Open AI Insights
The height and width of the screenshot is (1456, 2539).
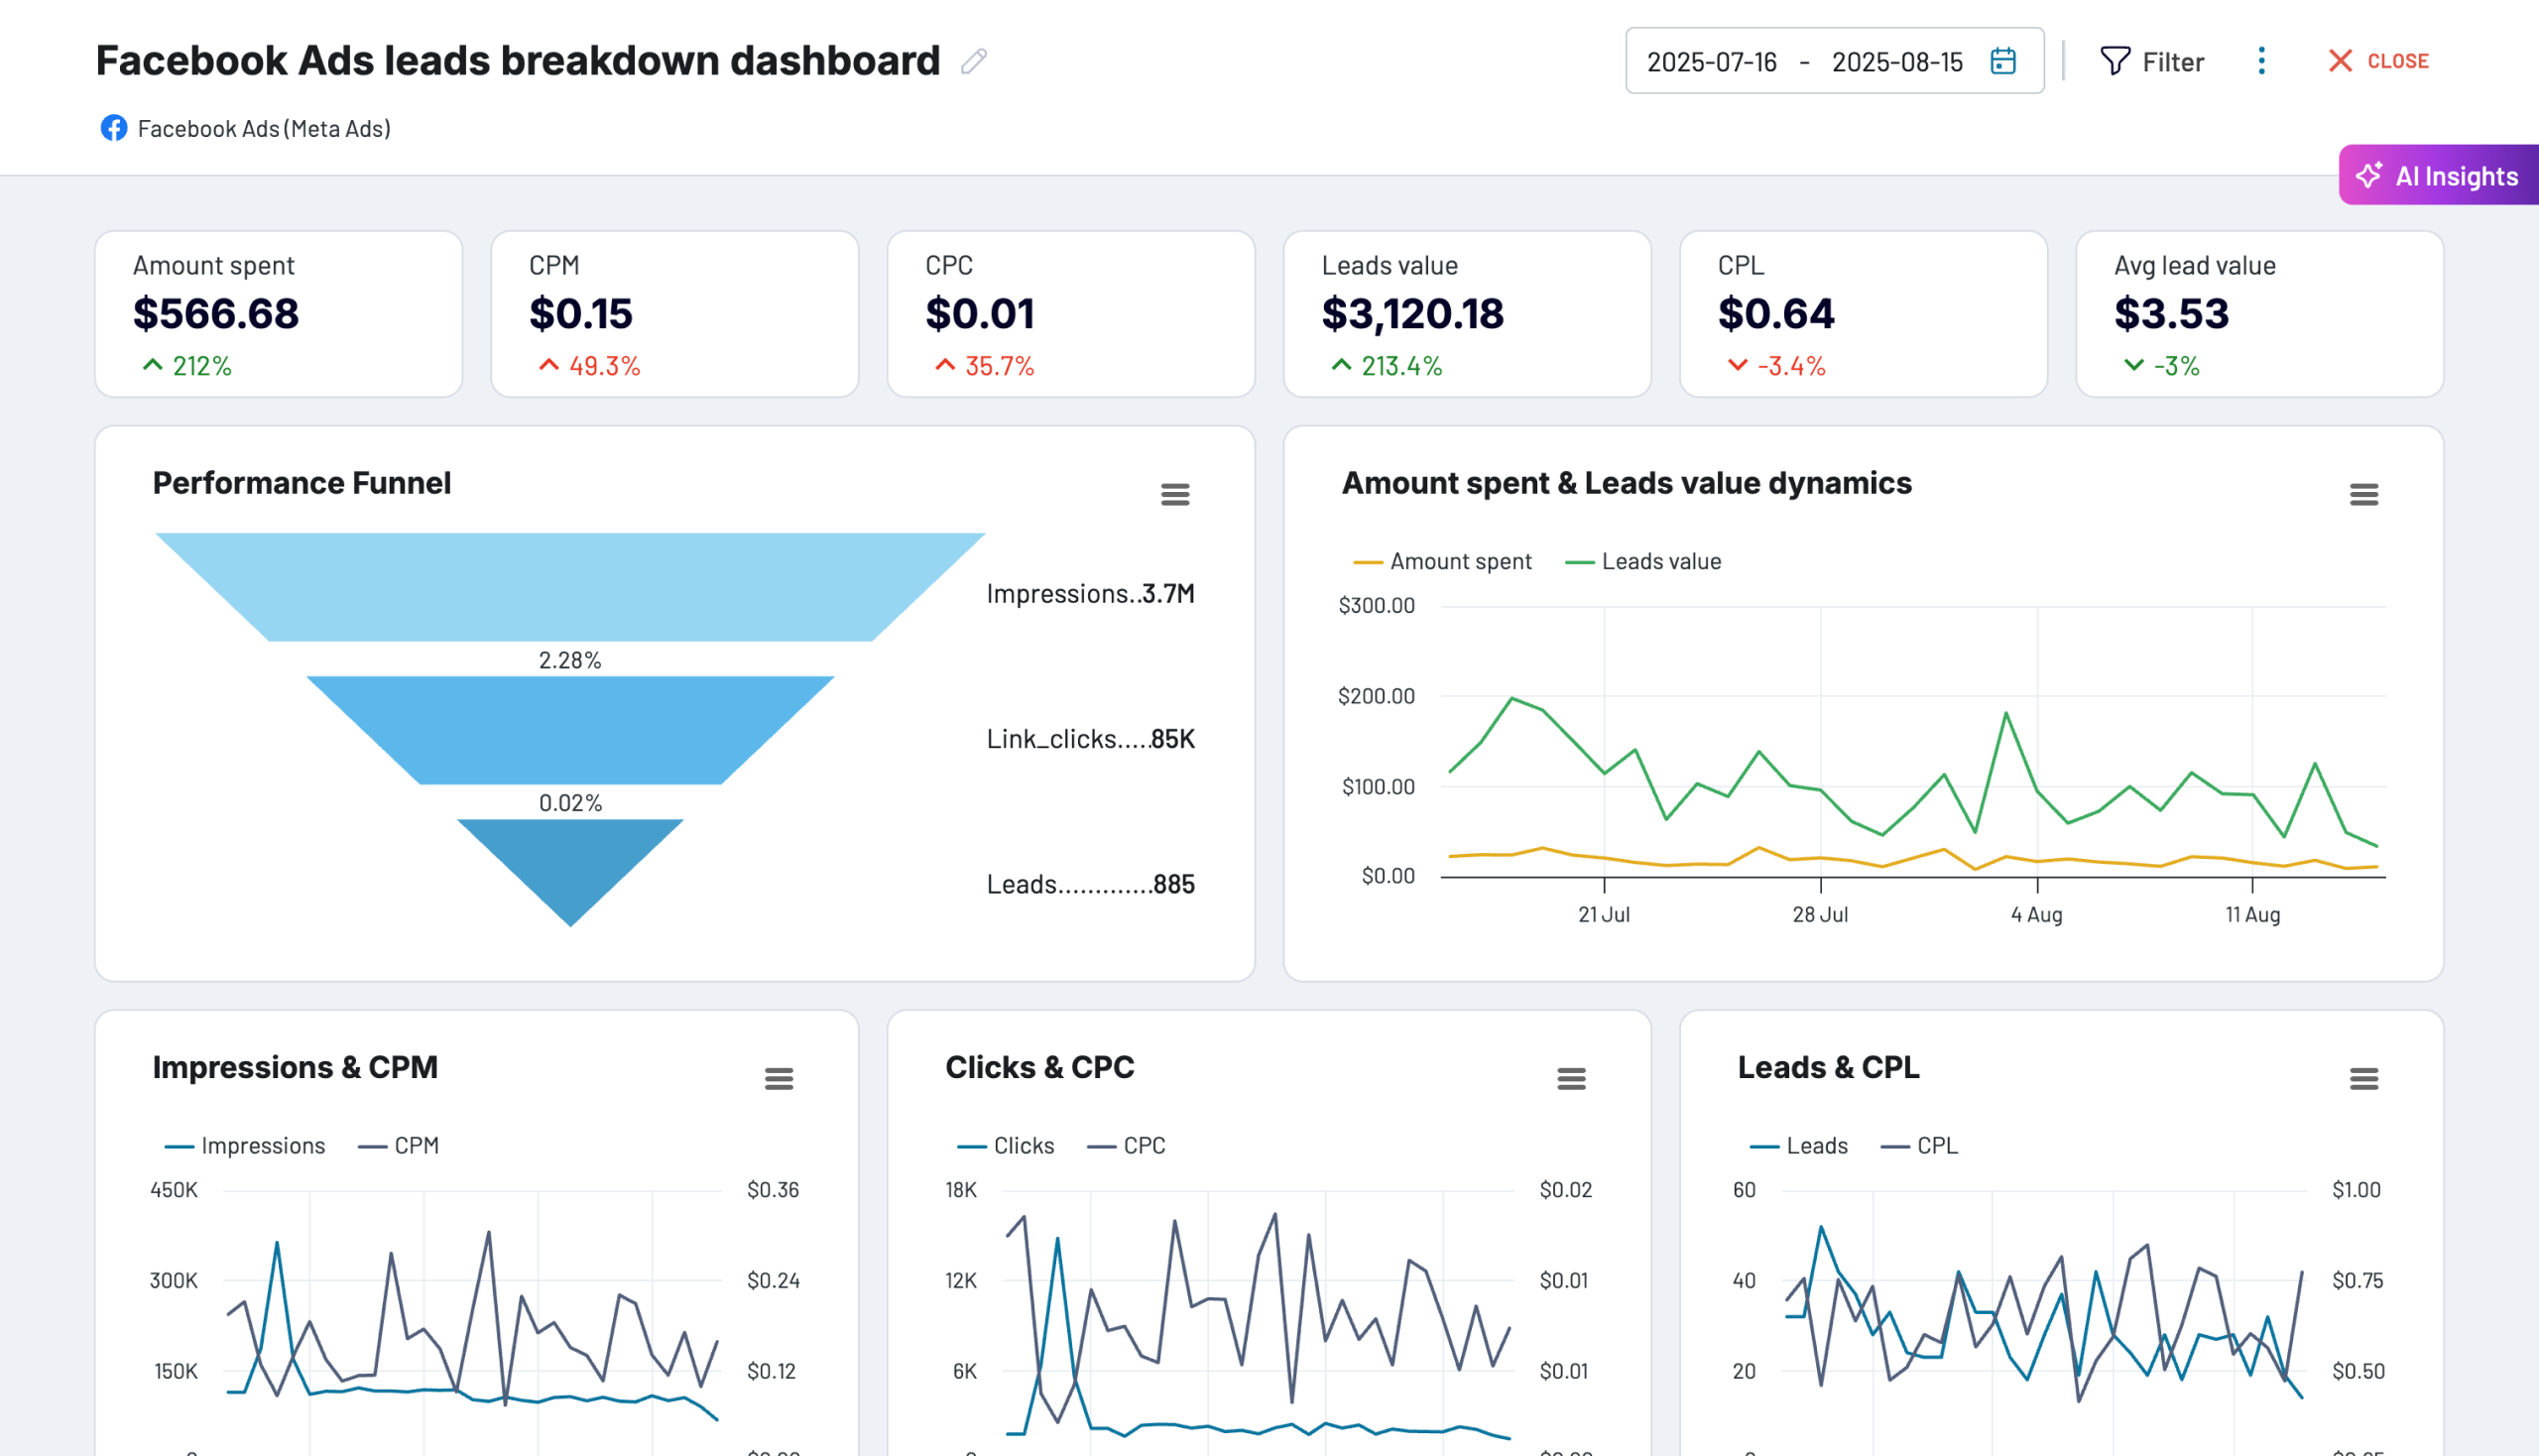tap(2439, 176)
